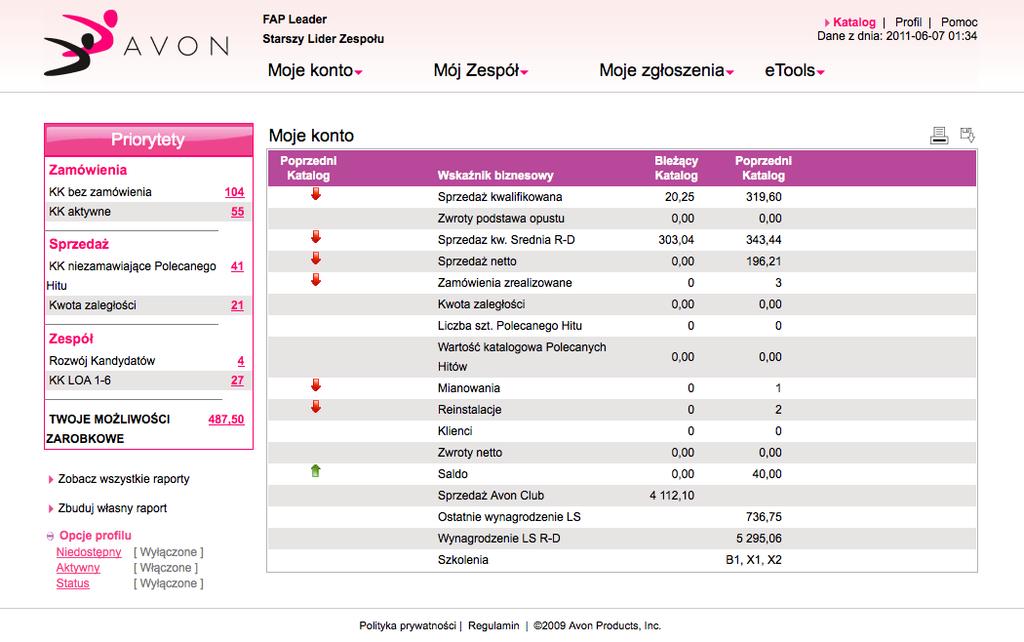Go to Profil page
This screenshot has width=1024, height=642.
(908, 22)
